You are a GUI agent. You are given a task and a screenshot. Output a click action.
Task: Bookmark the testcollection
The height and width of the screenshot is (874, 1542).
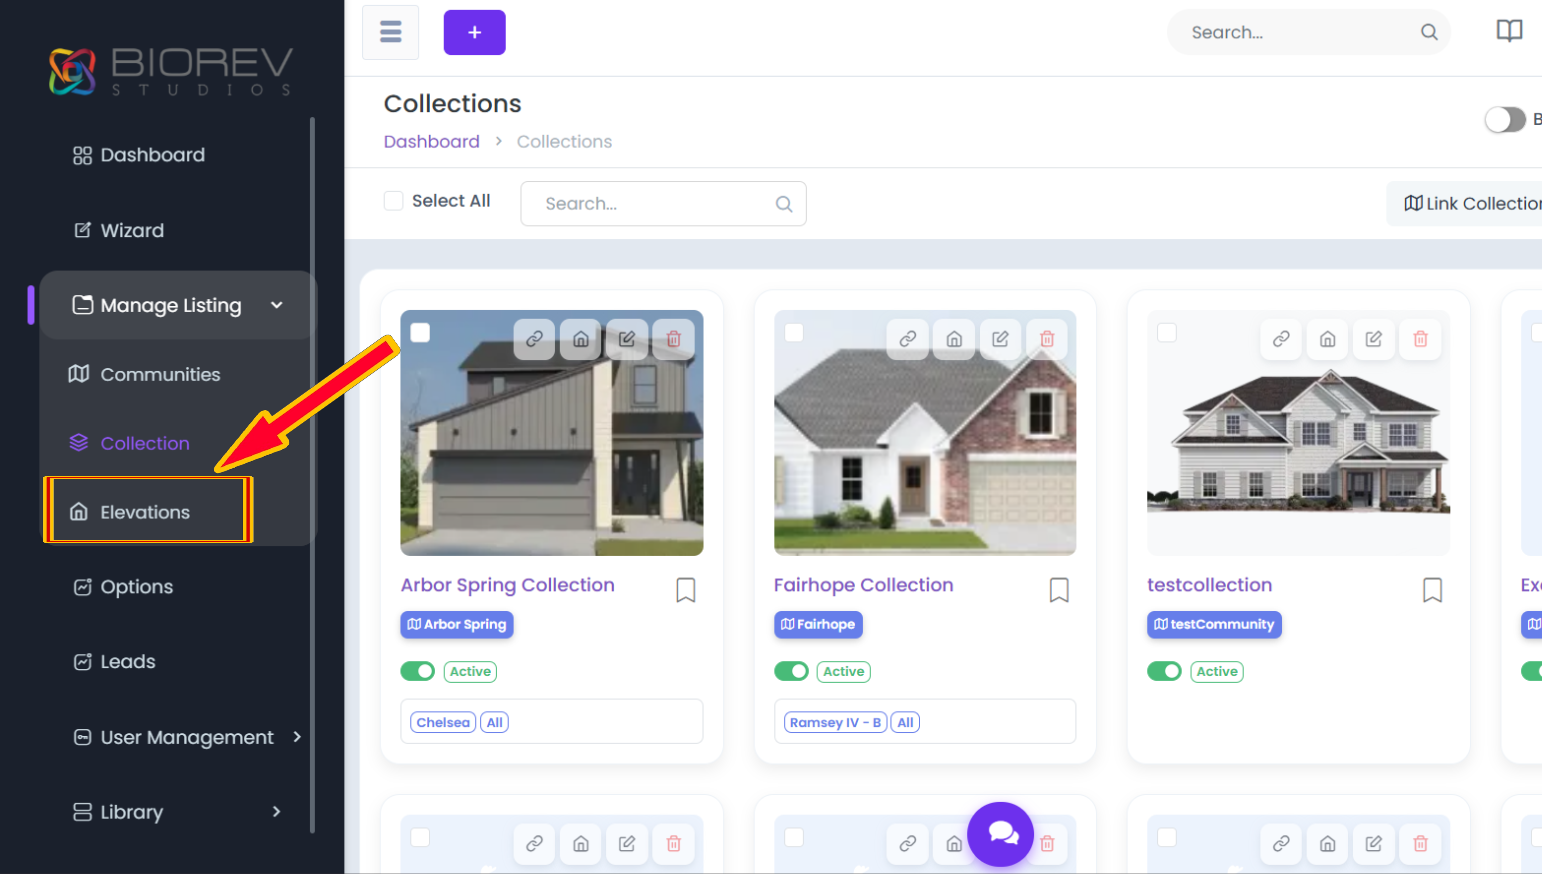pos(1432,590)
